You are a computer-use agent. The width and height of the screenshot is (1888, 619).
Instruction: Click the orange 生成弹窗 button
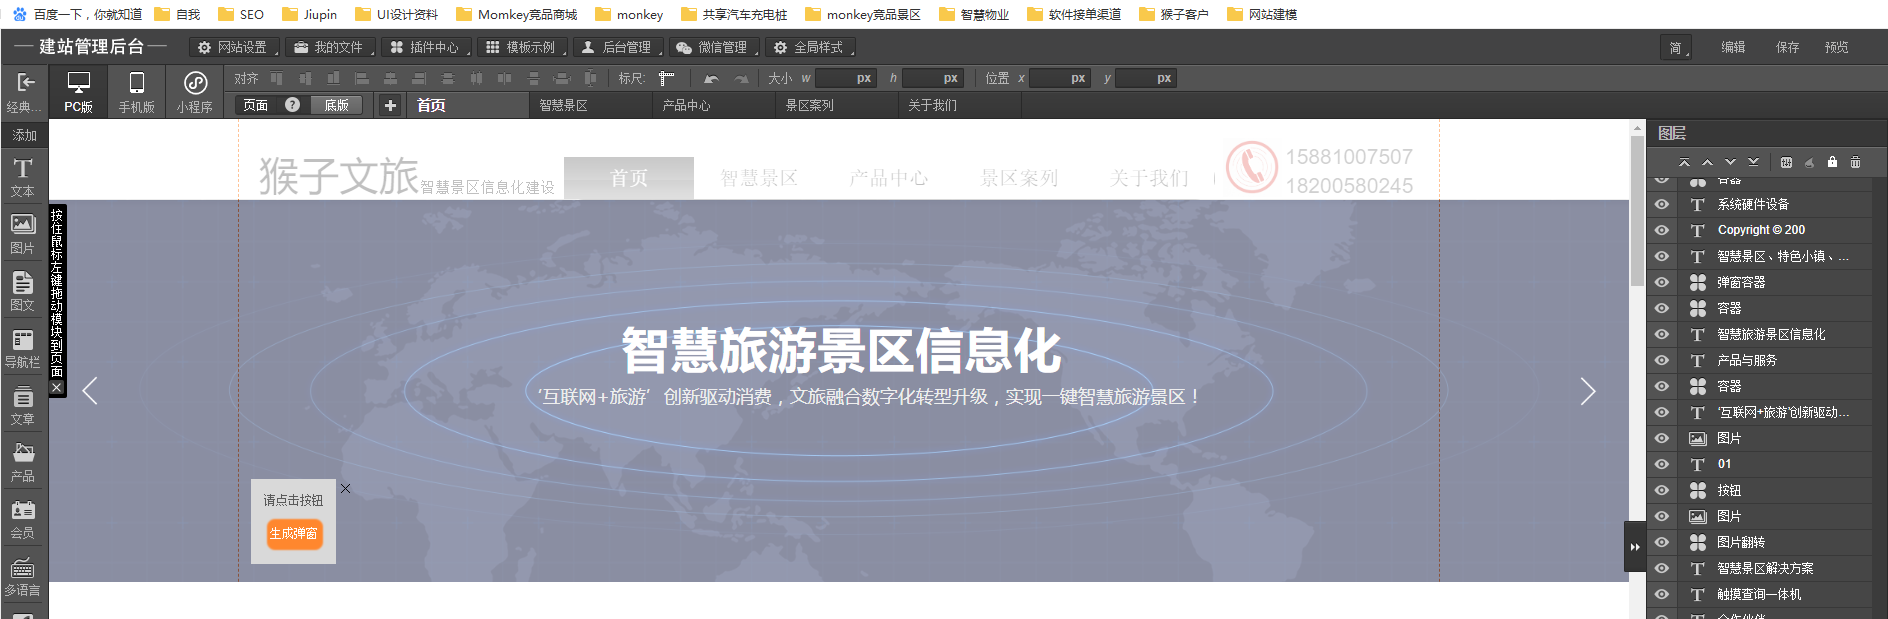293,534
